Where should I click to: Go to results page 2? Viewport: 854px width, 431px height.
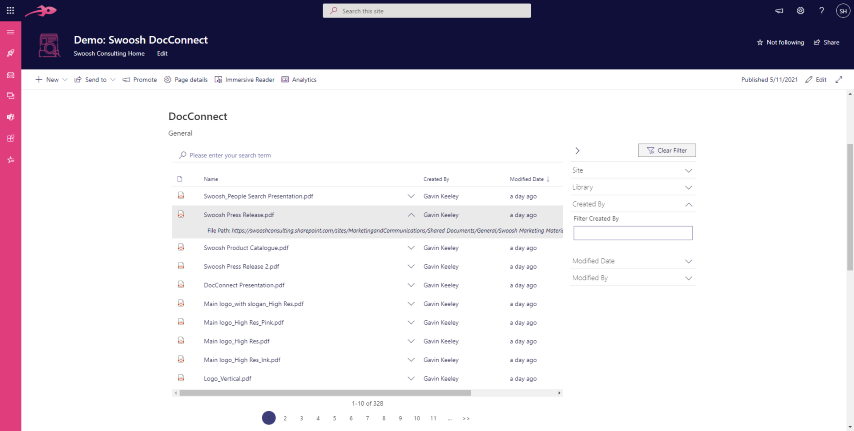pos(285,418)
